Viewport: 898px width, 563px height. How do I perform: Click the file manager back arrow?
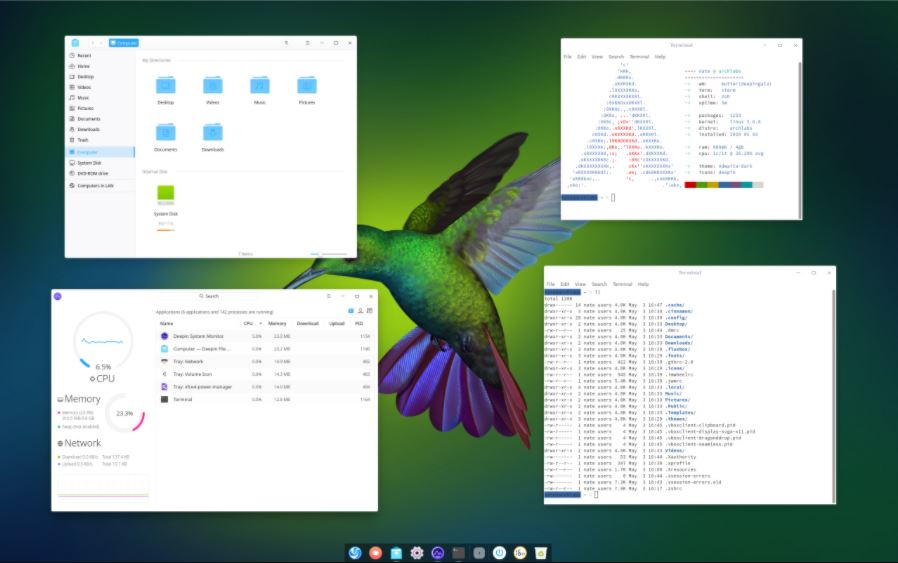pos(92,42)
